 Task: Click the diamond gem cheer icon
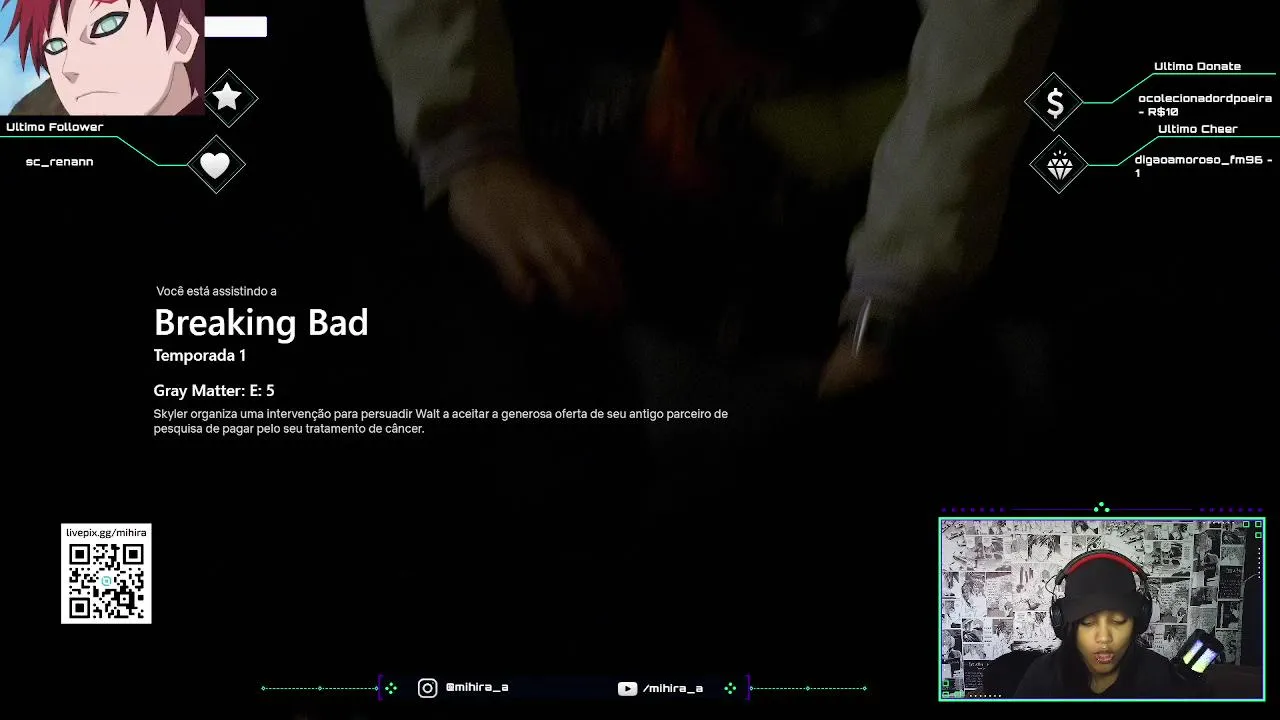[x=1059, y=165]
